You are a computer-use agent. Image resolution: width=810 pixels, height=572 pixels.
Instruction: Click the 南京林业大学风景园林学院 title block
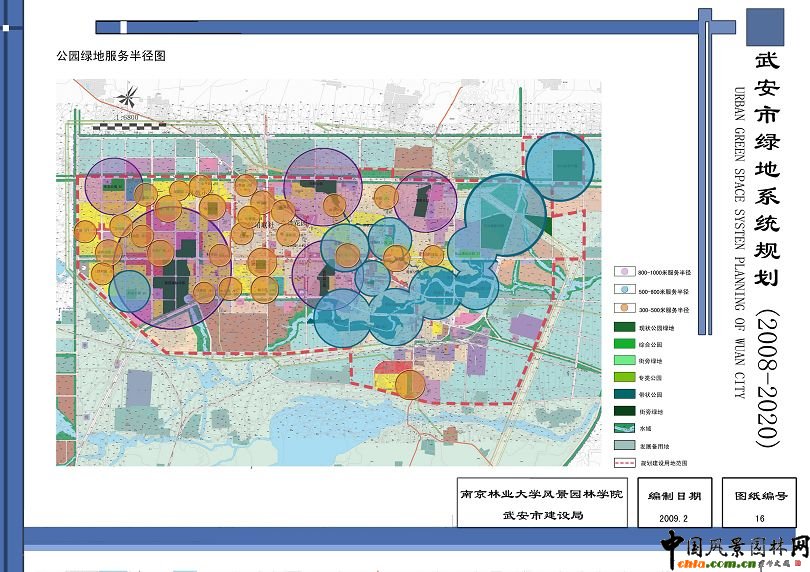pos(541,494)
